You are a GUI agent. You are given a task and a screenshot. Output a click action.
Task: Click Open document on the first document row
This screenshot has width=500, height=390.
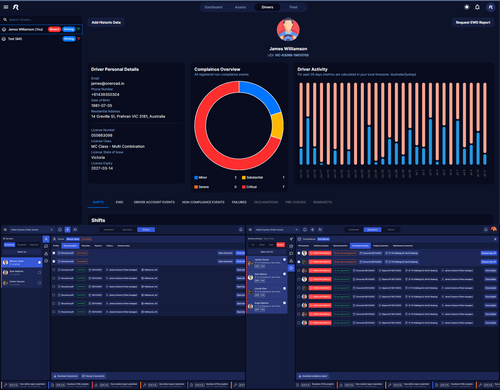[225, 253]
